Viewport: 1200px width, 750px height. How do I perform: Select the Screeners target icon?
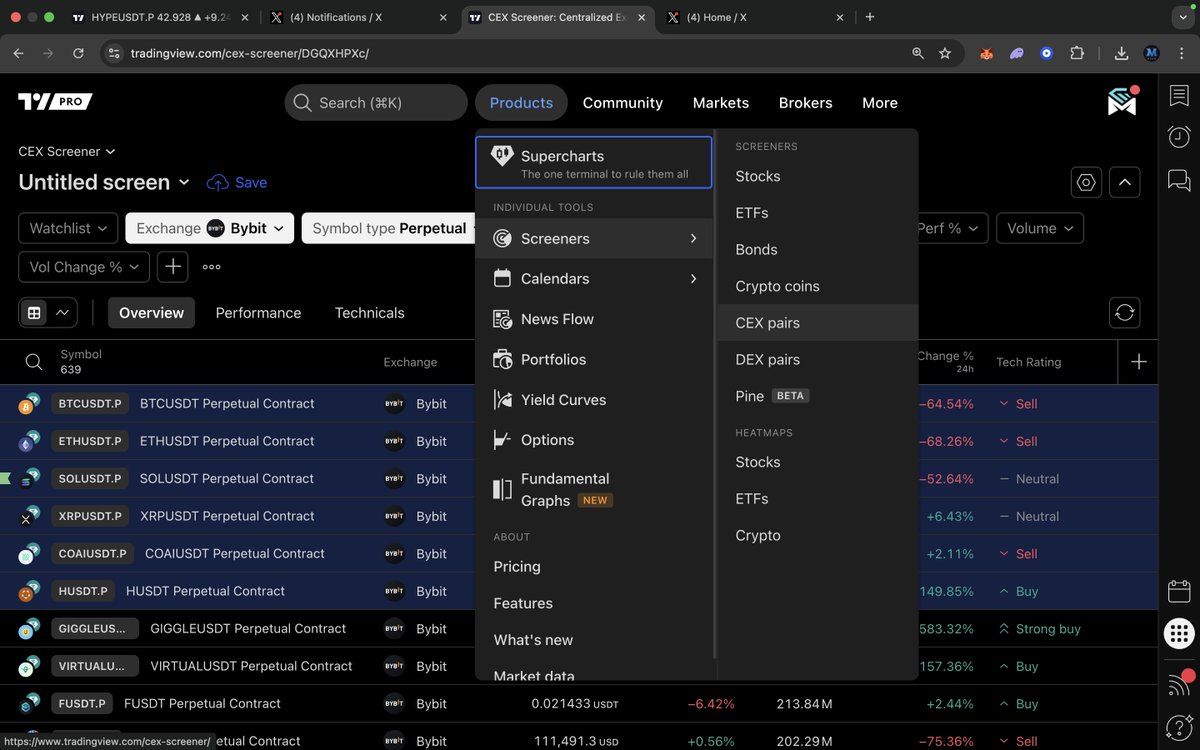point(502,239)
